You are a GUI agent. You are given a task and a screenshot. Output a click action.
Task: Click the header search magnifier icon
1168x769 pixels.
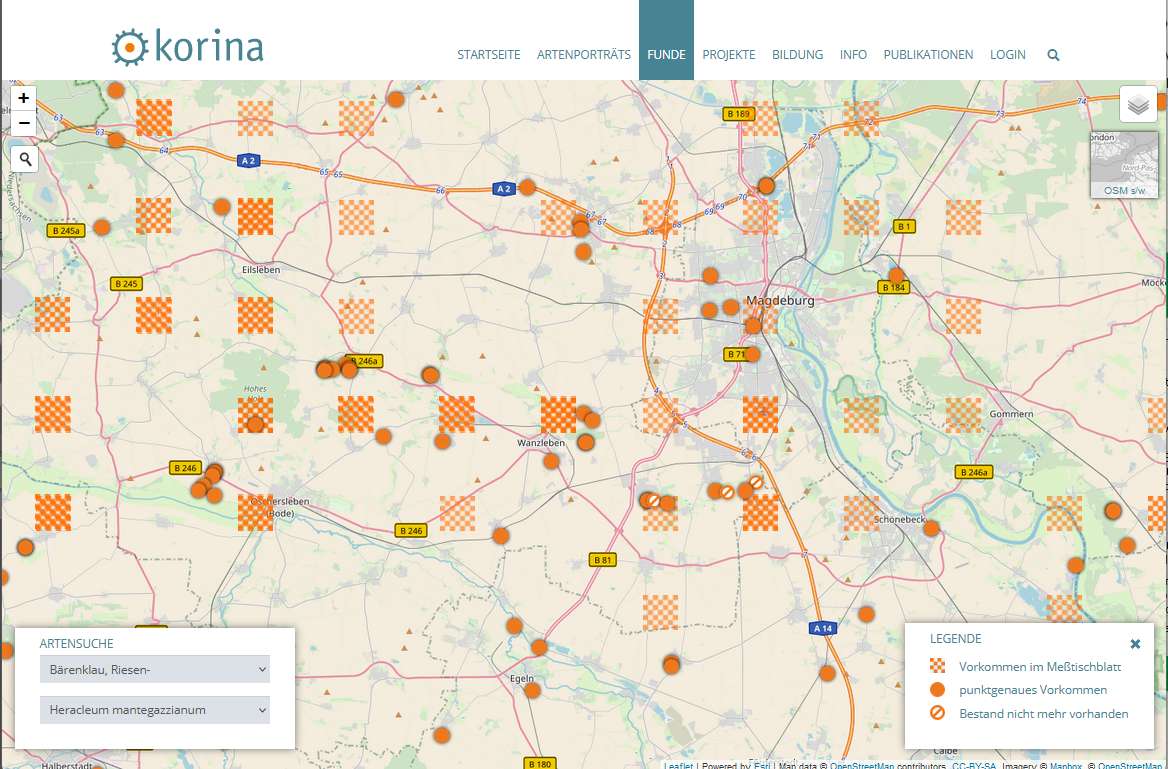pos(1053,55)
